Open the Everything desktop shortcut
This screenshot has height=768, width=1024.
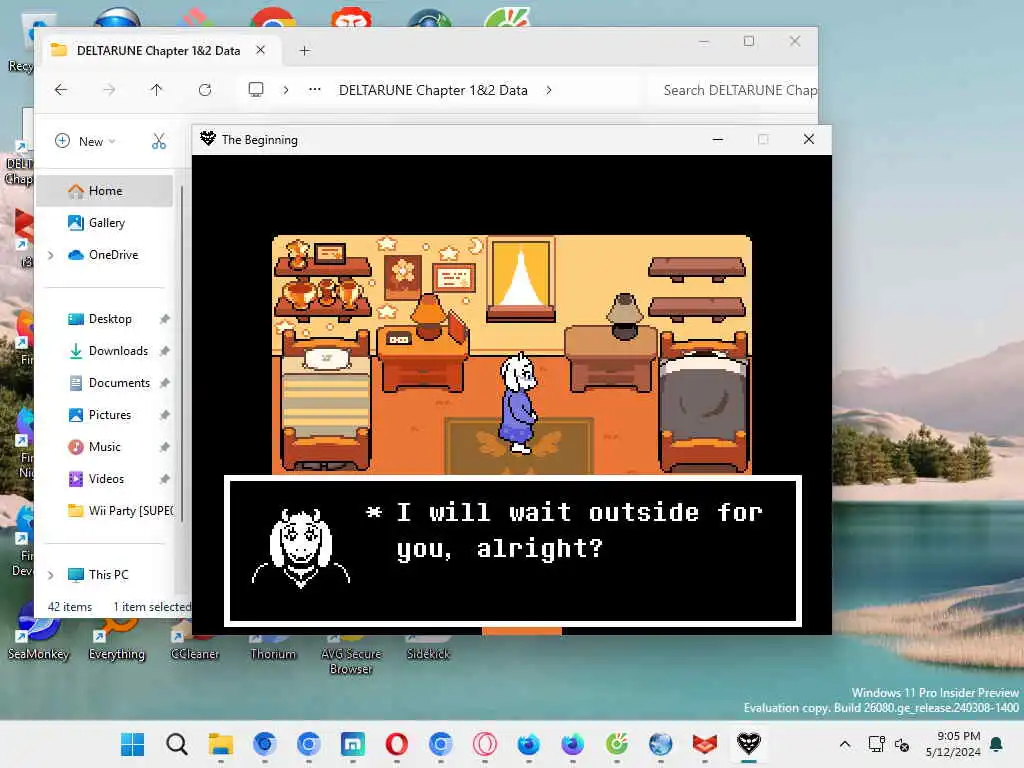[116, 642]
